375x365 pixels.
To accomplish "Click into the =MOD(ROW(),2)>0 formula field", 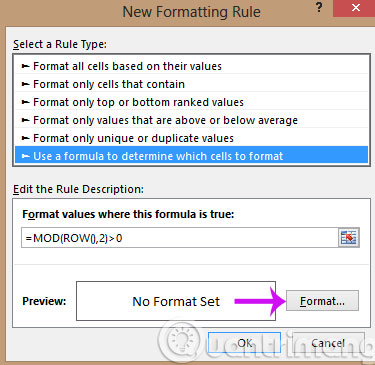I will pyautogui.click(x=180, y=238).
